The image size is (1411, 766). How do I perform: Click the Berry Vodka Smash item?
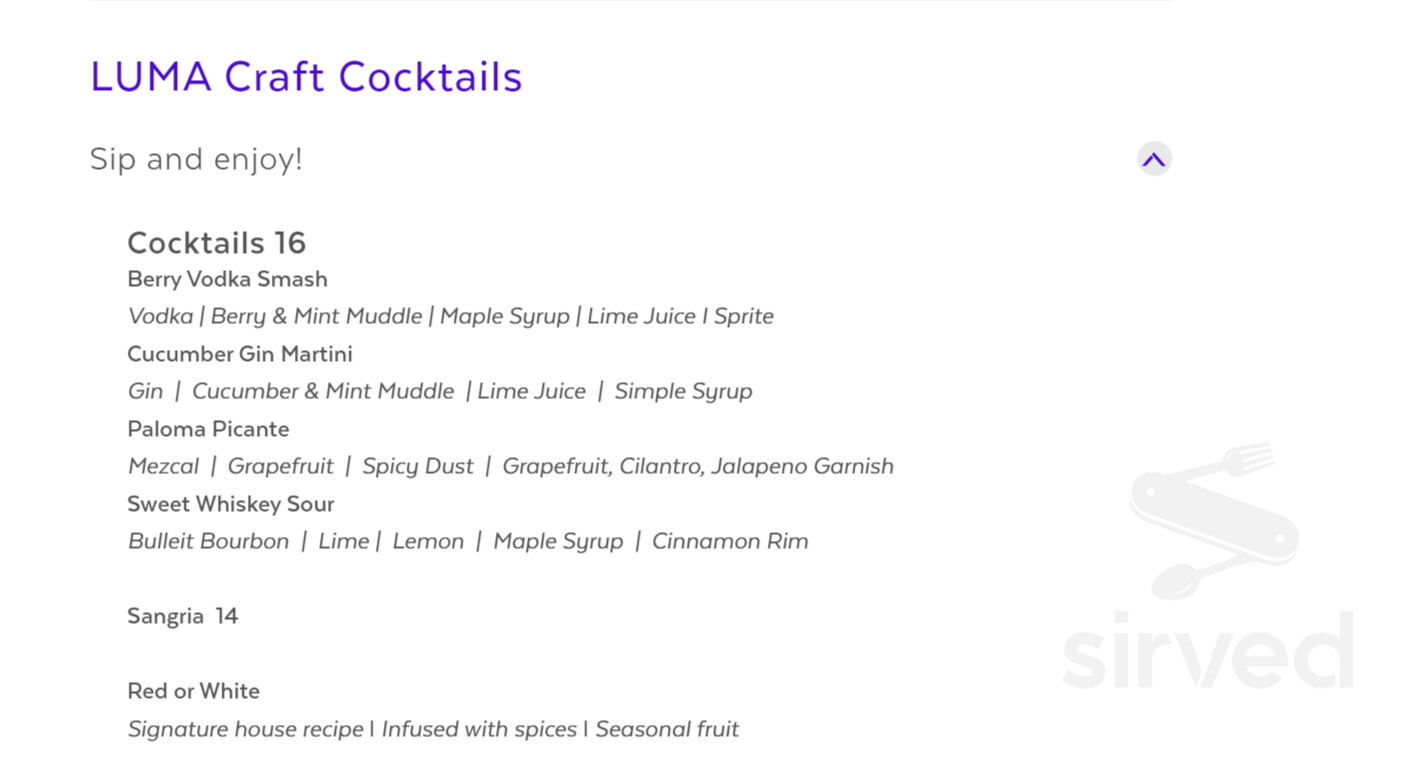[227, 279]
